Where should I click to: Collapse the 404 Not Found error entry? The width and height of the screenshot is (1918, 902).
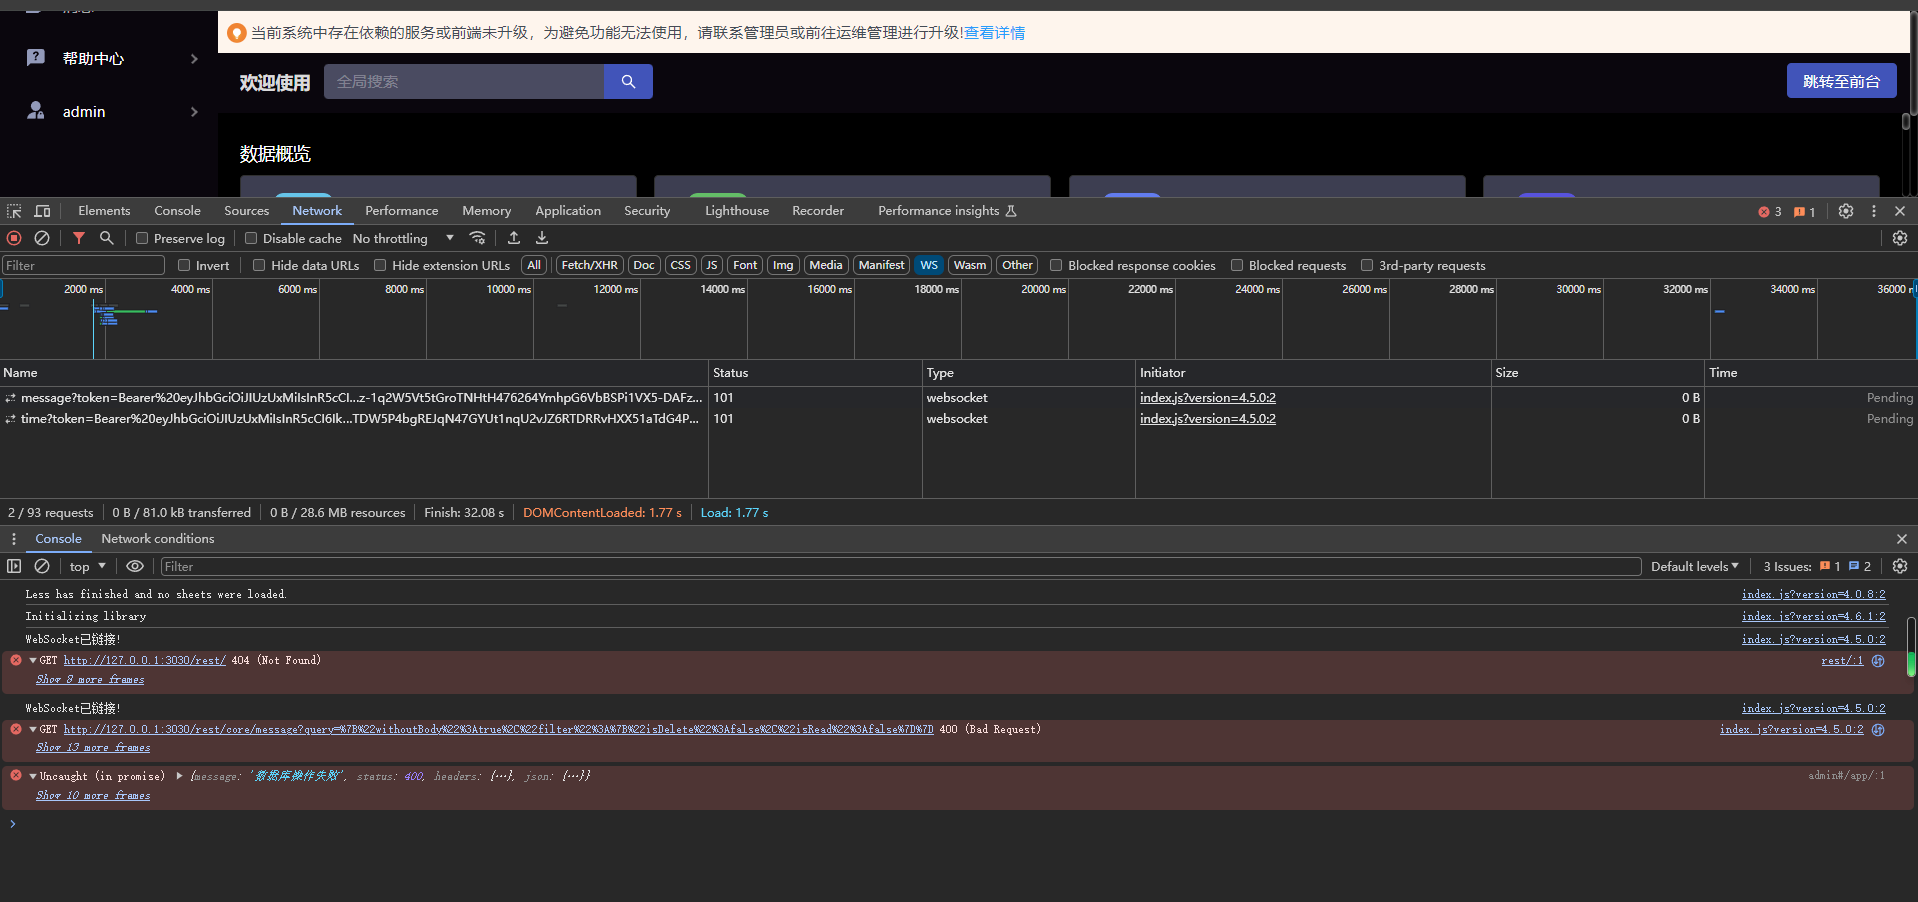pyautogui.click(x=33, y=660)
